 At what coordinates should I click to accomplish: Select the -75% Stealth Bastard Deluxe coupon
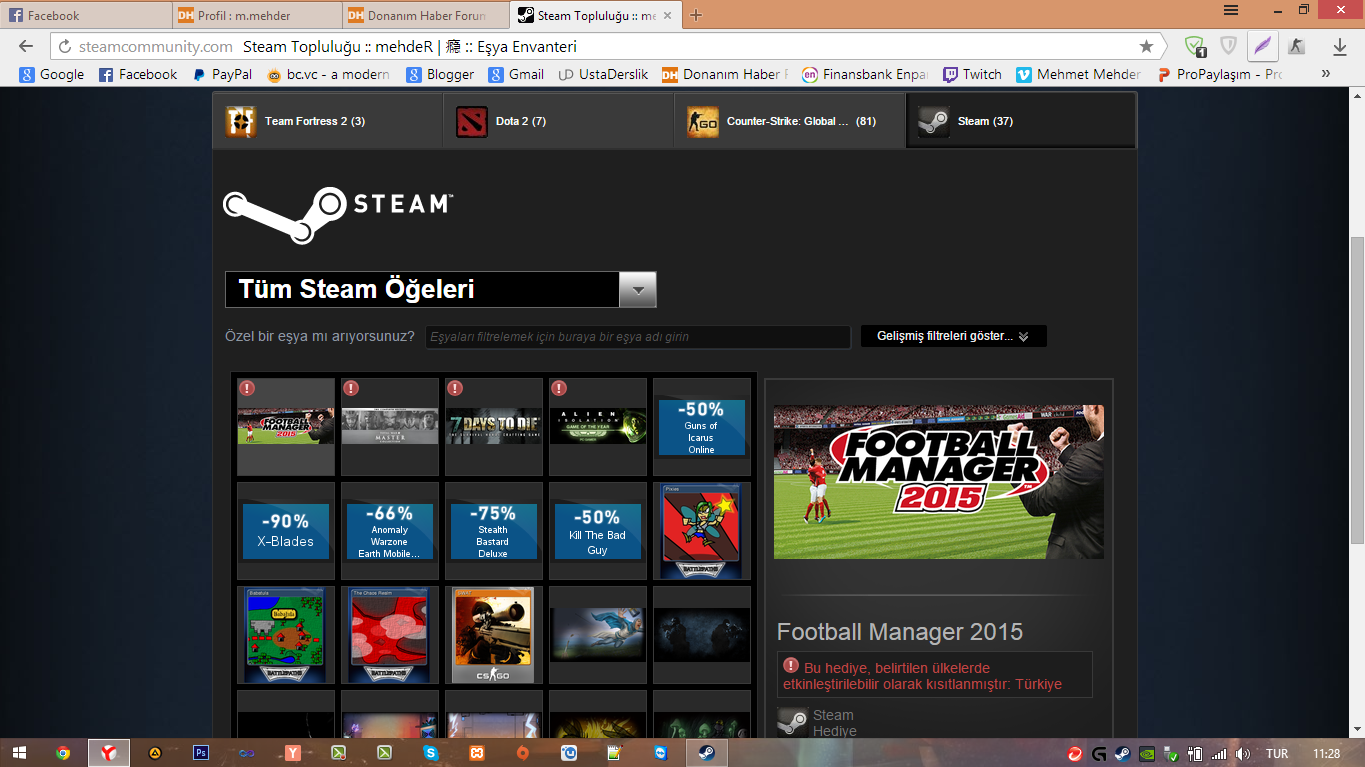tap(494, 531)
